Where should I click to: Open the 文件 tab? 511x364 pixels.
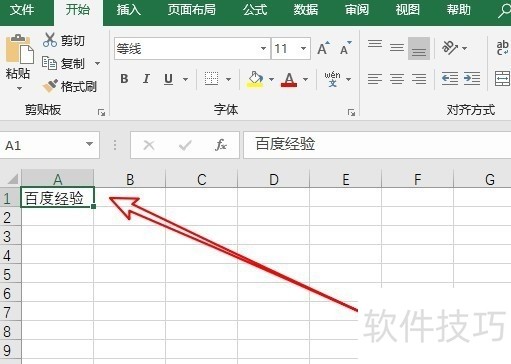click(x=22, y=10)
